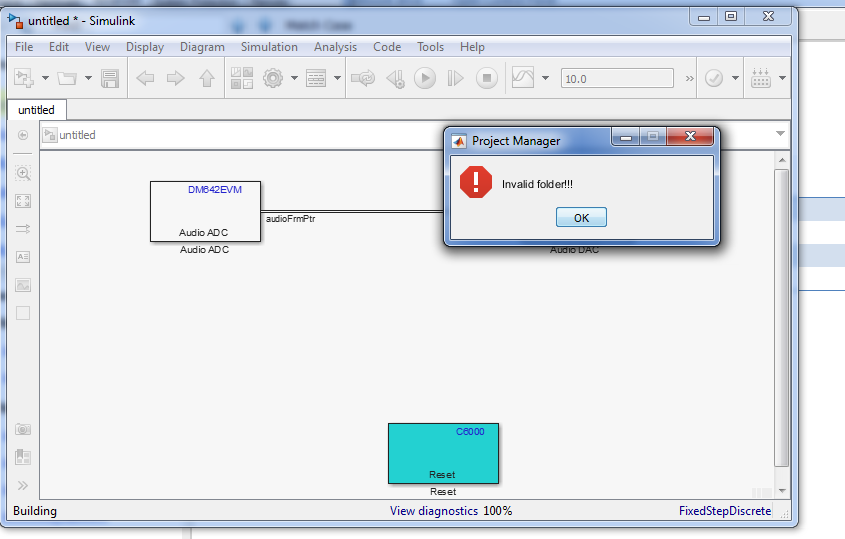
Task: Open the View menu
Action: pos(98,47)
